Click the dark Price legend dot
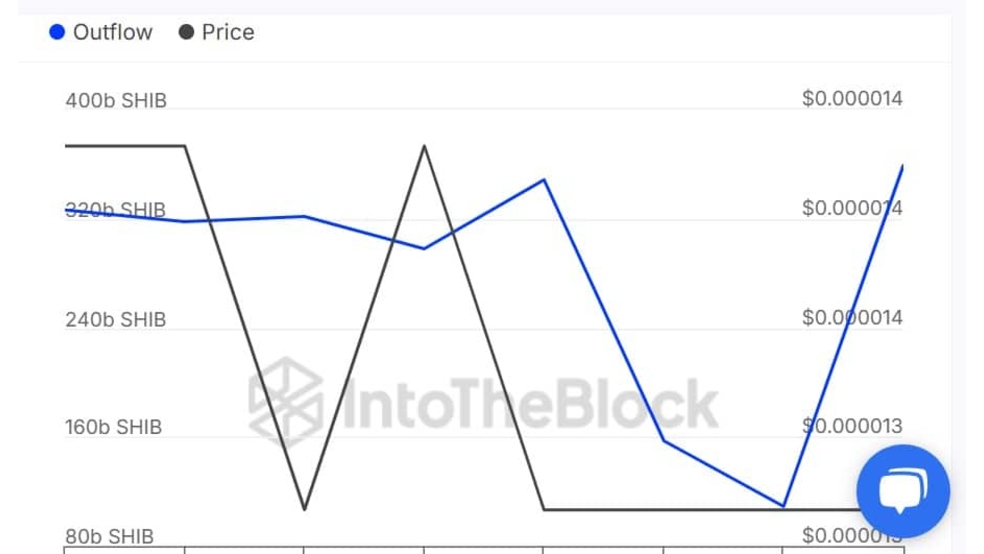 pyautogui.click(x=186, y=33)
